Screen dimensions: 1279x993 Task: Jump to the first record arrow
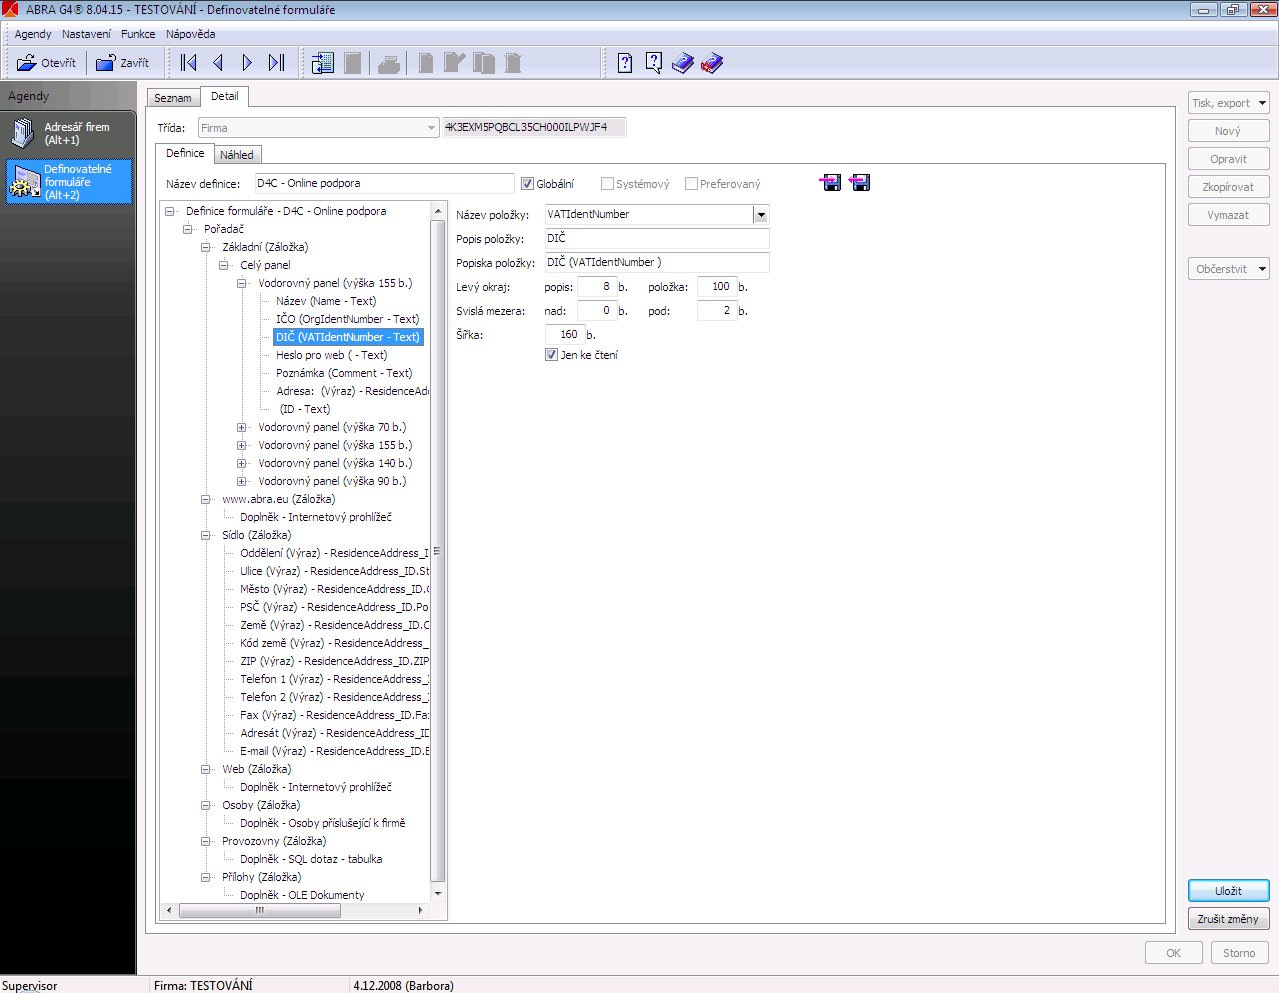[x=188, y=63]
